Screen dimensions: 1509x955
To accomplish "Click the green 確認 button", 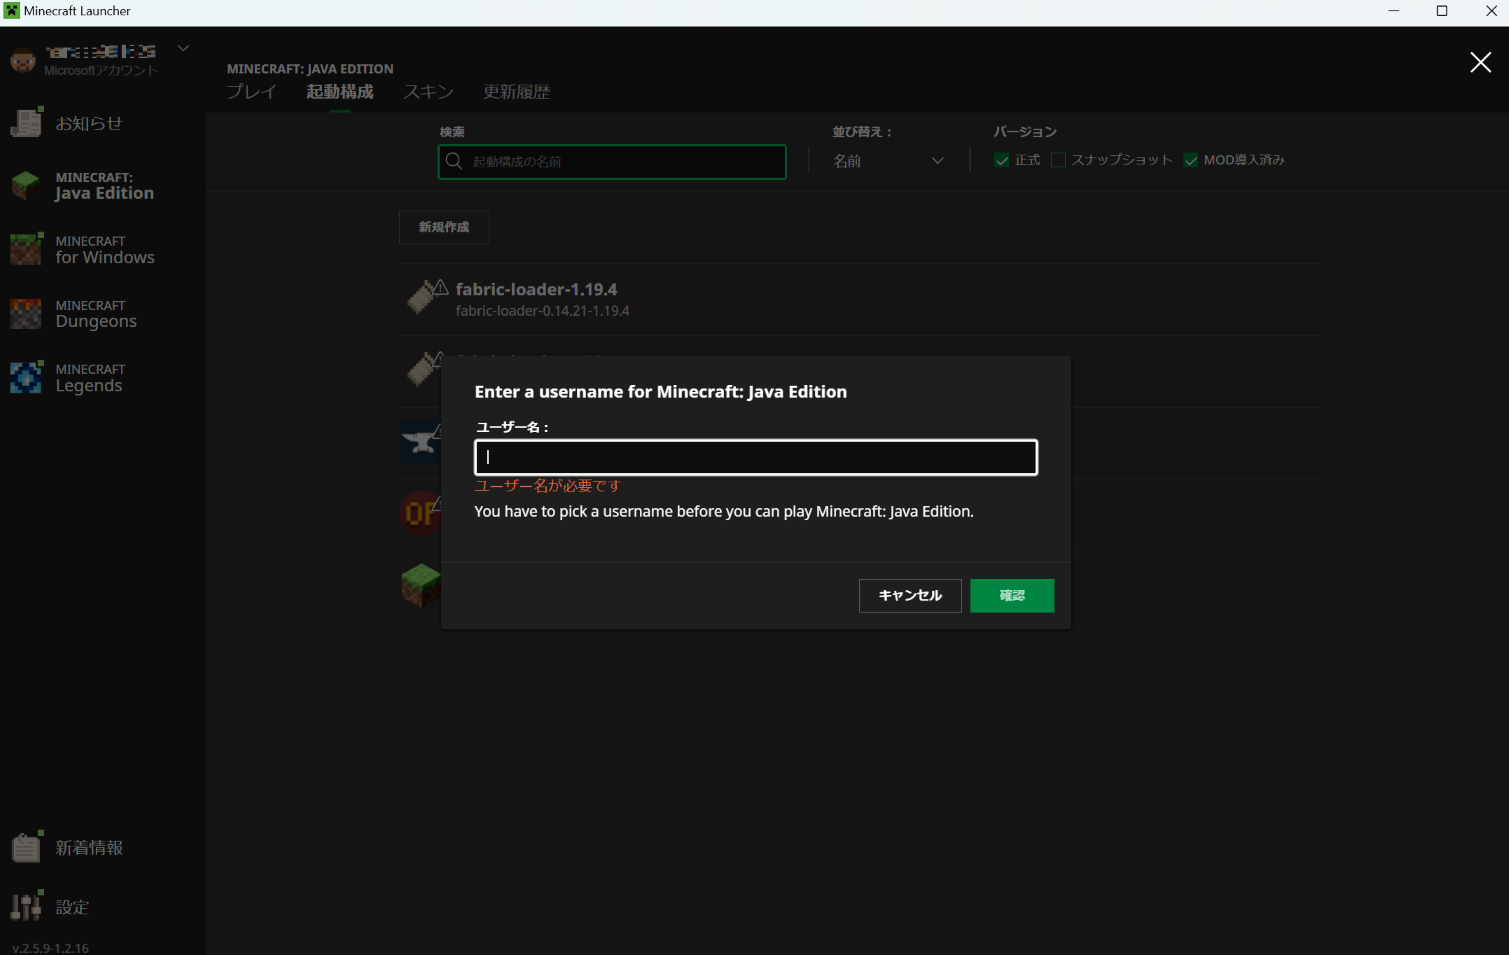I will point(1012,596).
